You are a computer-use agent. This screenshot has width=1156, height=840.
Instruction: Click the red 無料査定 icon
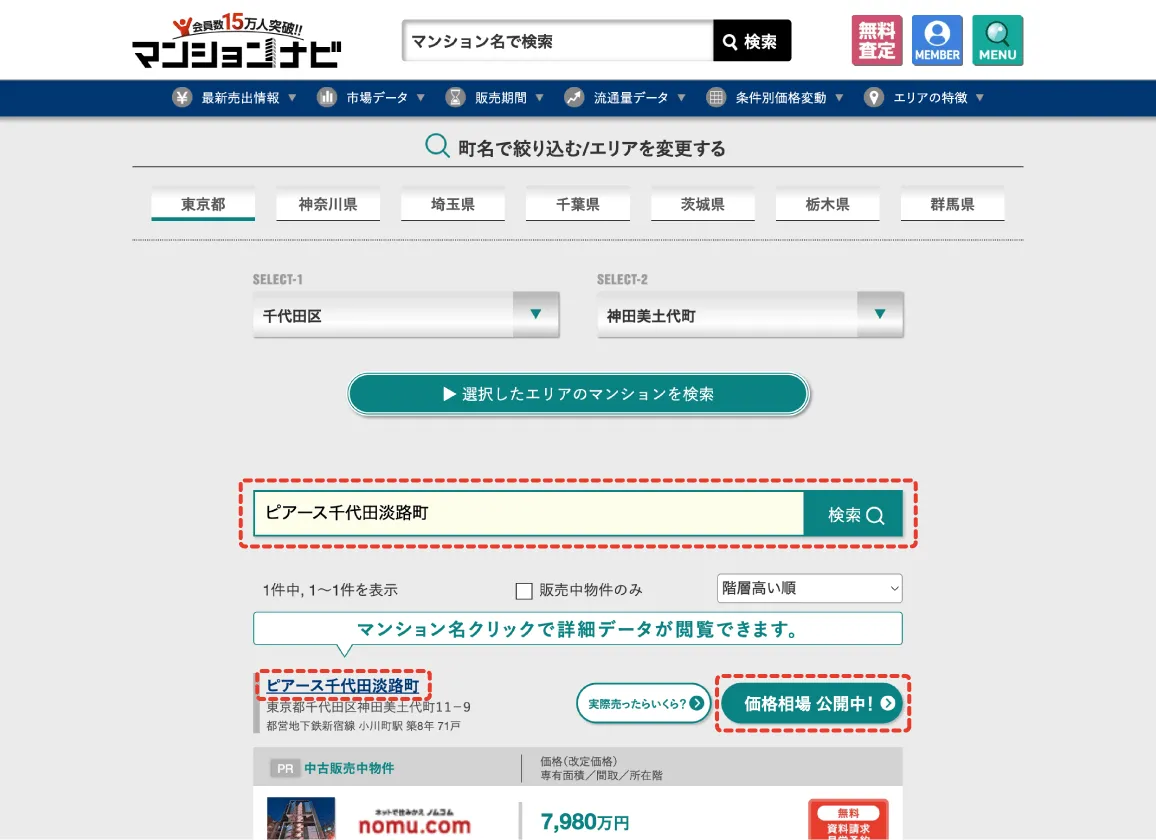(876, 40)
